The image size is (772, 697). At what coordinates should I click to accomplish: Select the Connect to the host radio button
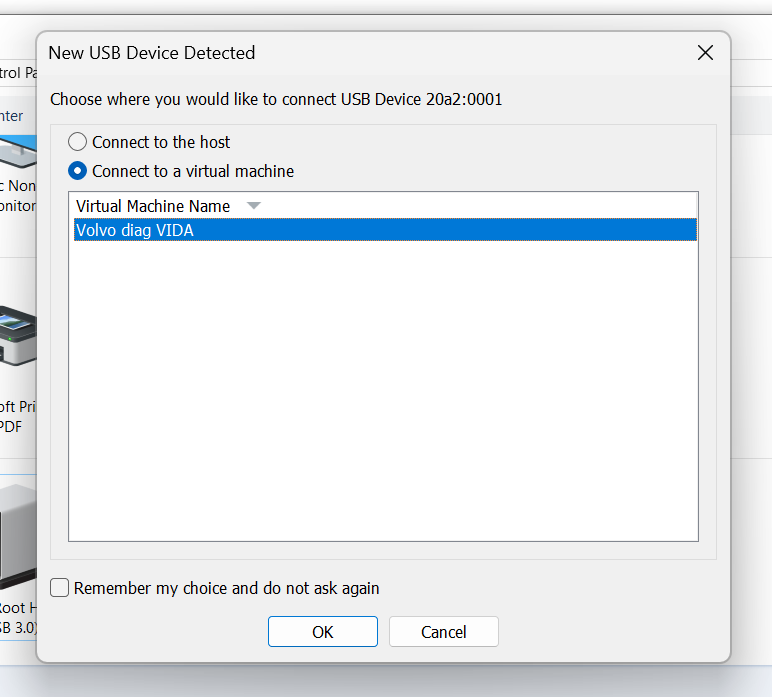[x=77, y=142]
